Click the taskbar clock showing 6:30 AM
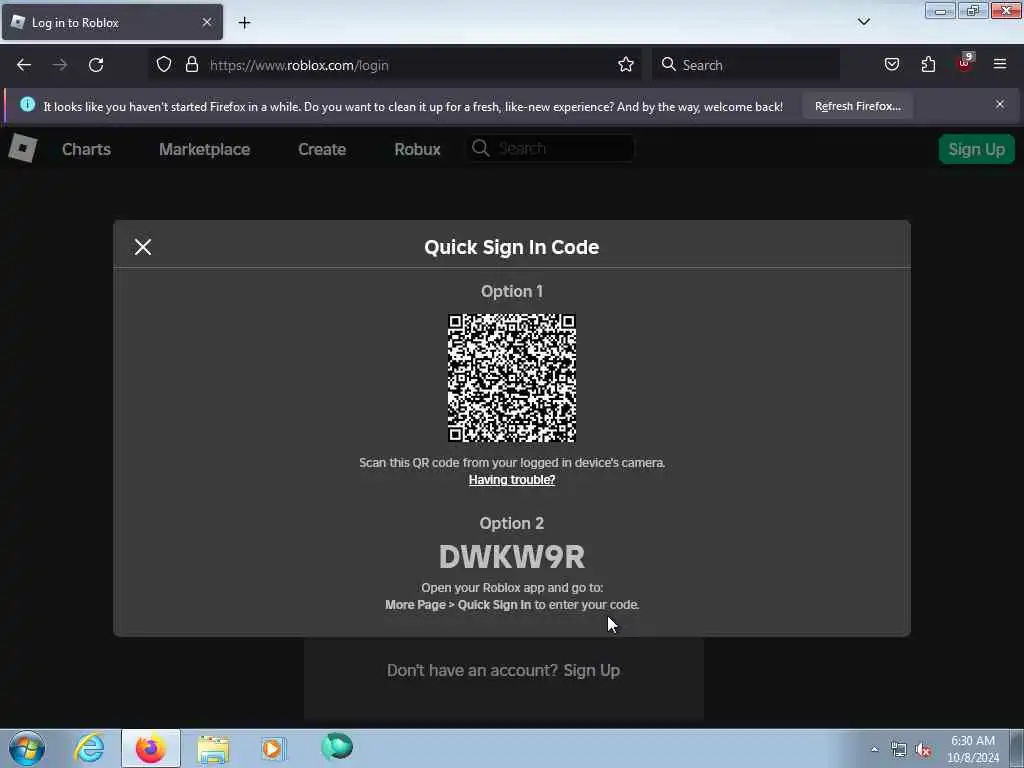1024x768 pixels. 973,749
